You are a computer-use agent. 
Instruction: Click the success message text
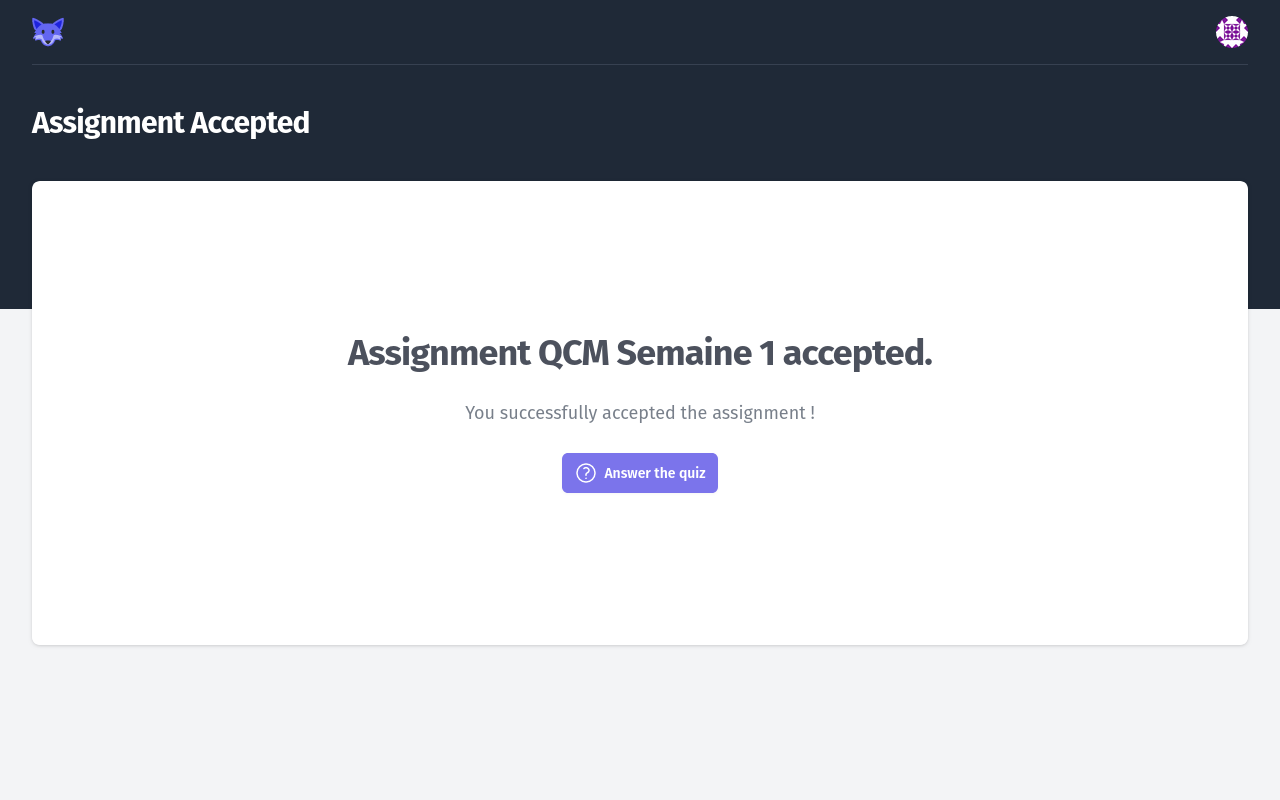point(640,412)
